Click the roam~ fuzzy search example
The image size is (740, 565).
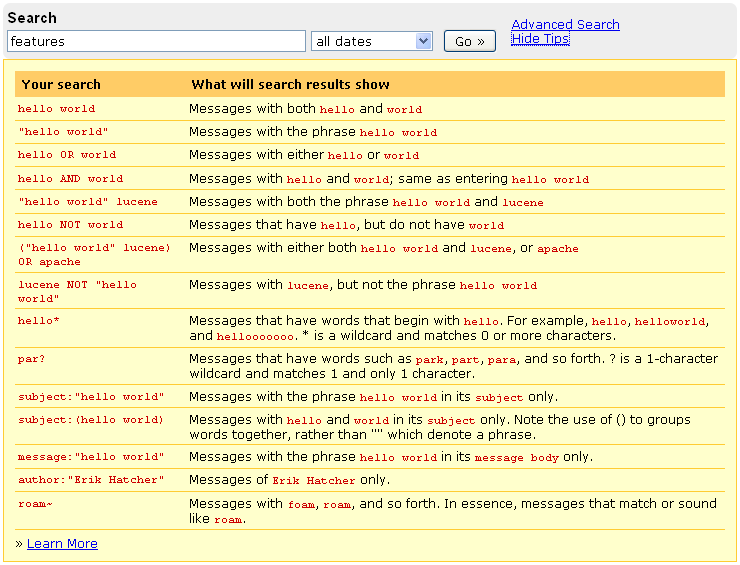pyautogui.click(x=35, y=504)
